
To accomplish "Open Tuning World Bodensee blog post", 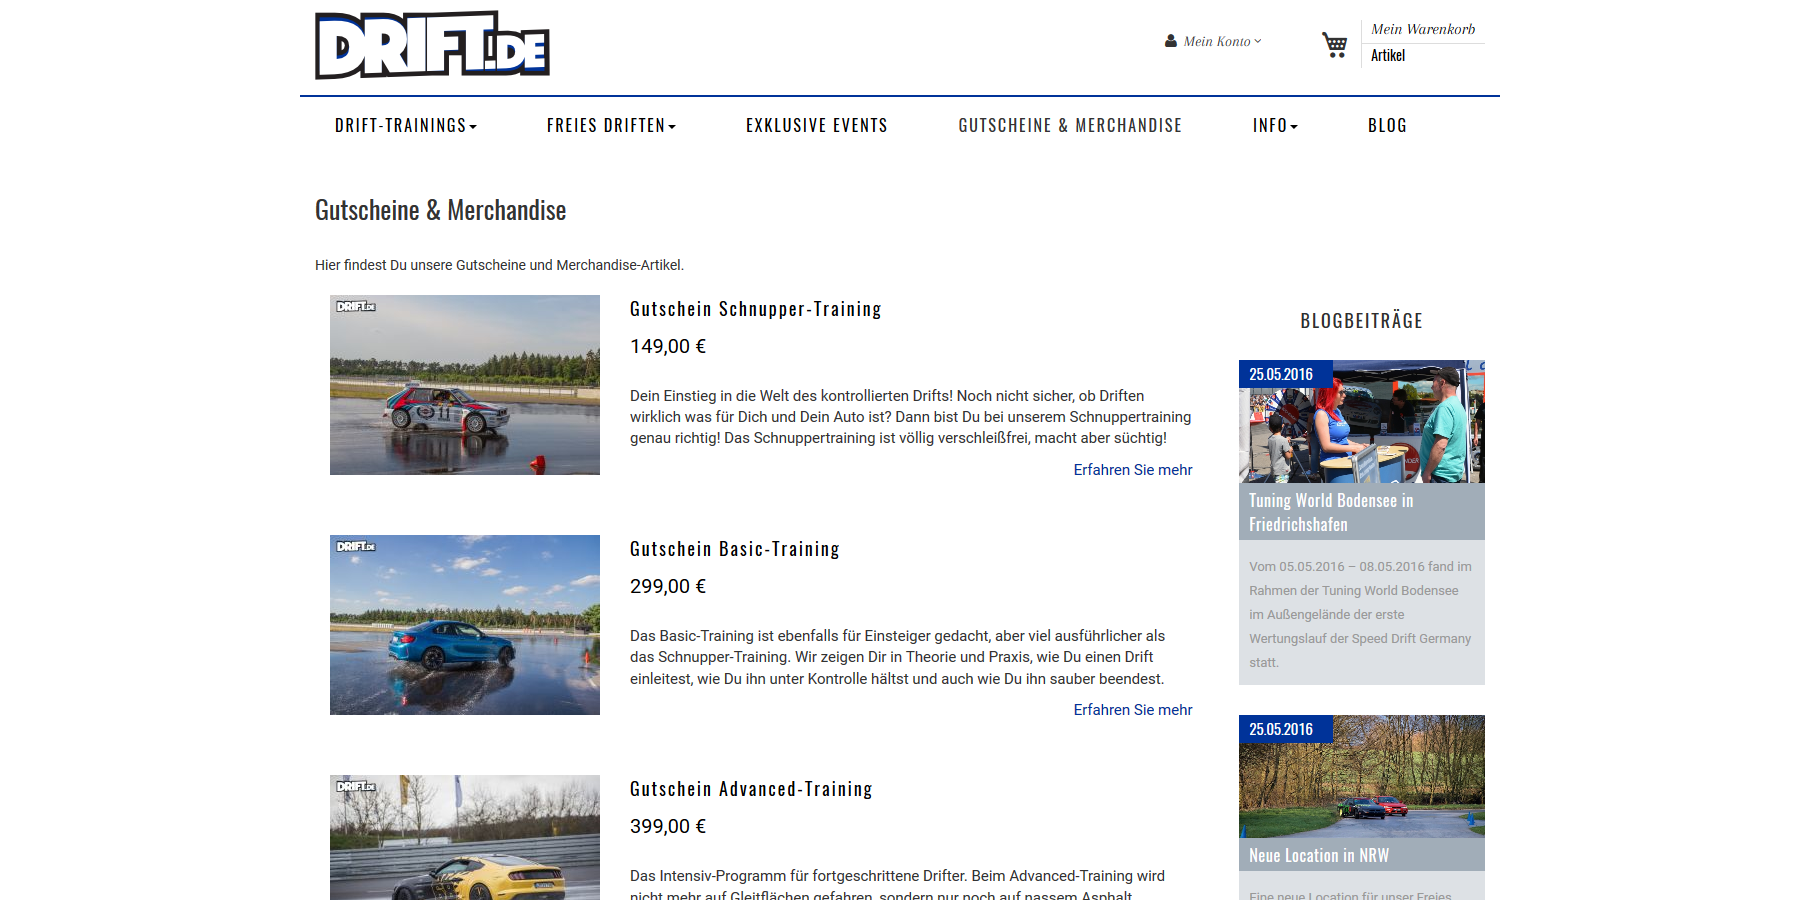I will pyautogui.click(x=1331, y=512).
